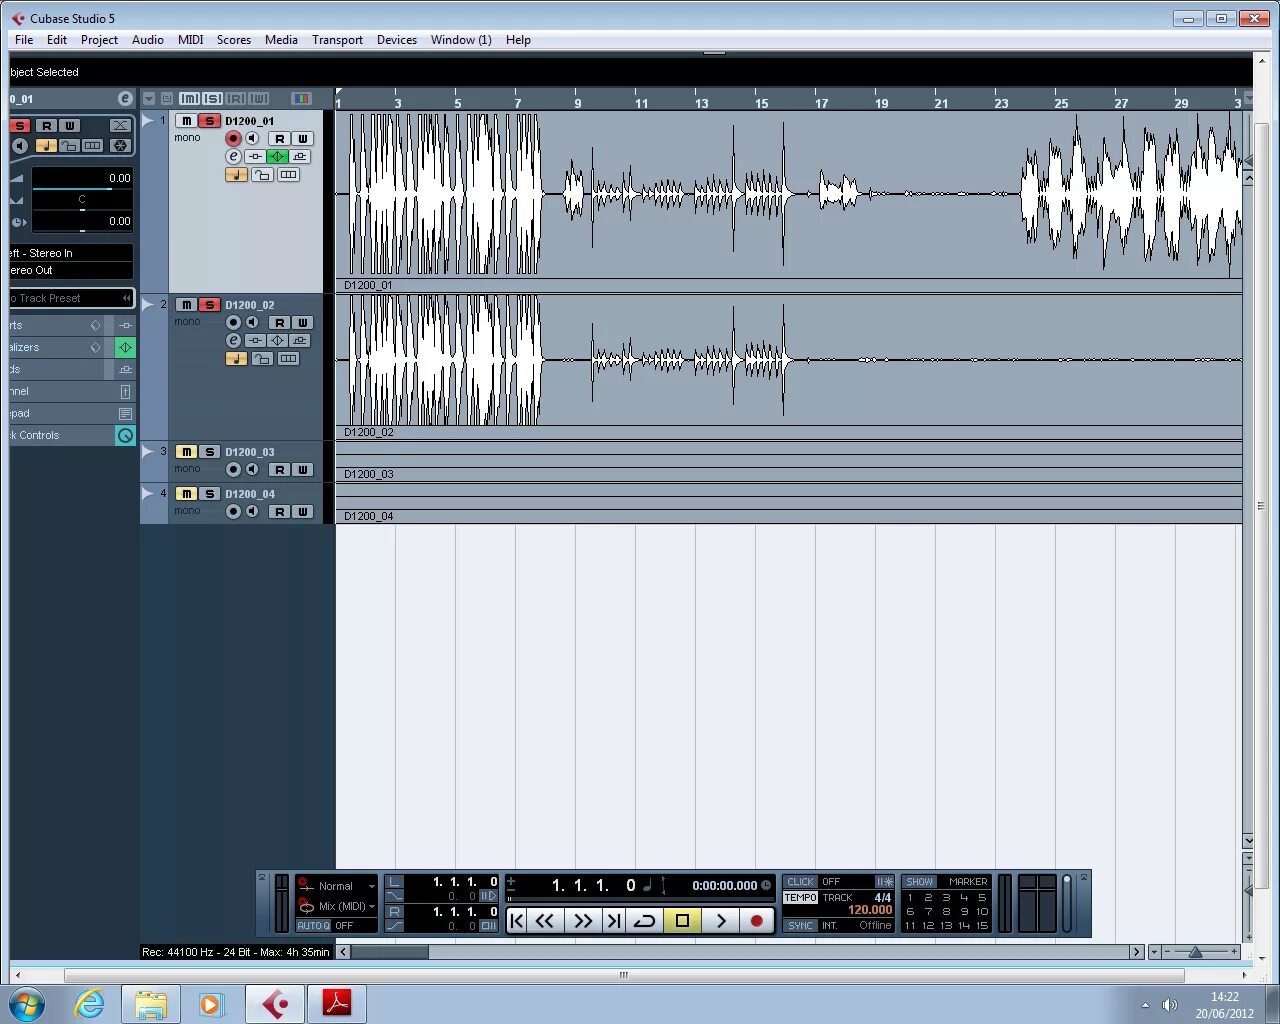Click transport Go to Previous Marker button
The height and width of the screenshot is (1024, 1280).
click(517, 921)
